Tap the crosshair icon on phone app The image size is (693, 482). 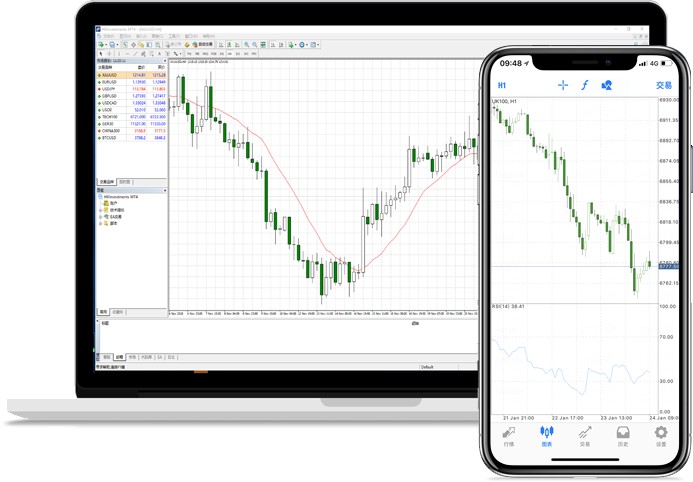pyautogui.click(x=563, y=85)
